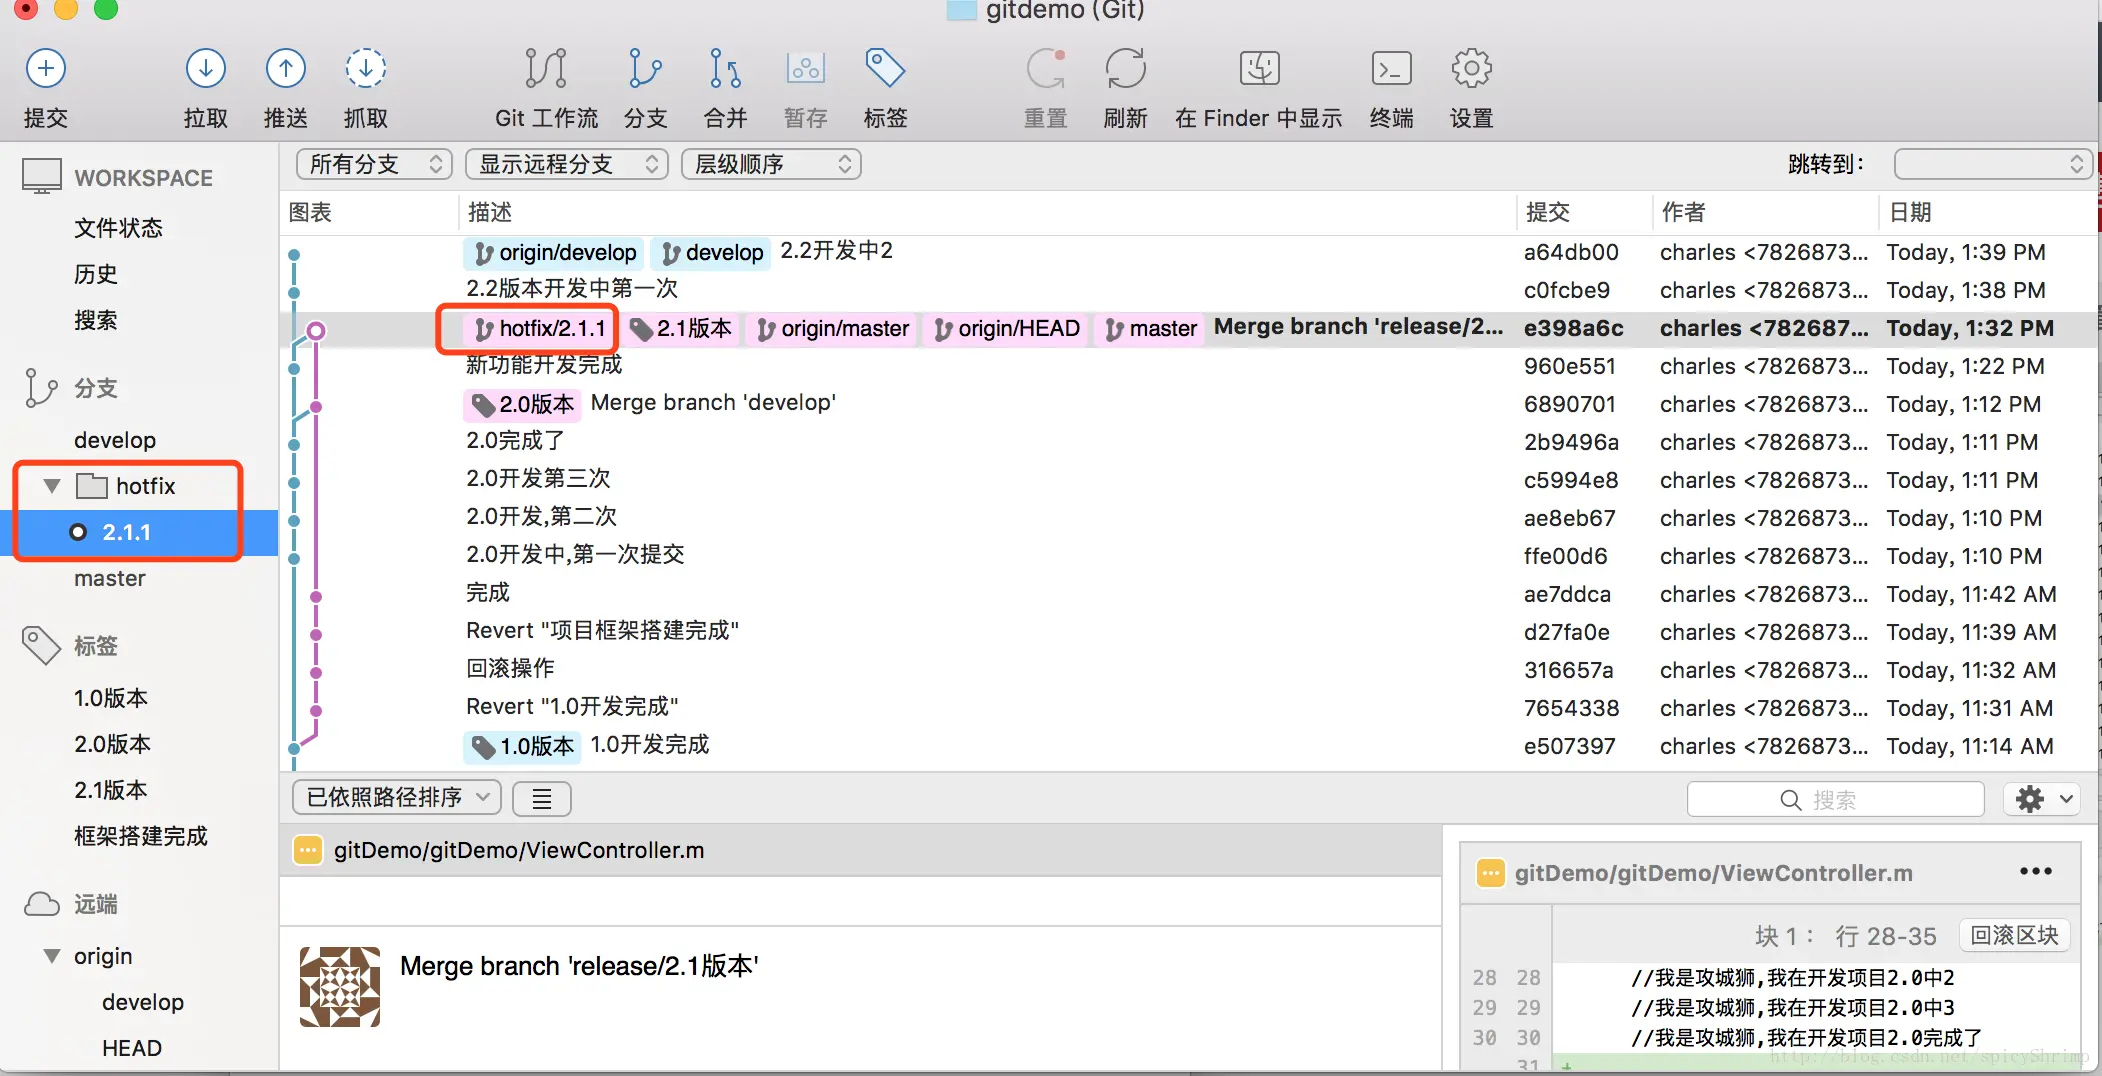The width and height of the screenshot is (2102, 1076).
Task: Select the 1.0版本 tag in sidebar
Action: 111,698
